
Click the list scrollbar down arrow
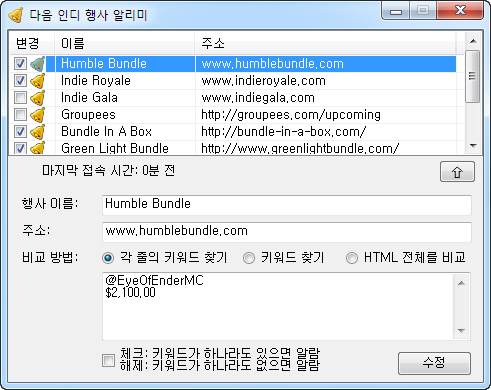click(473, 146)
